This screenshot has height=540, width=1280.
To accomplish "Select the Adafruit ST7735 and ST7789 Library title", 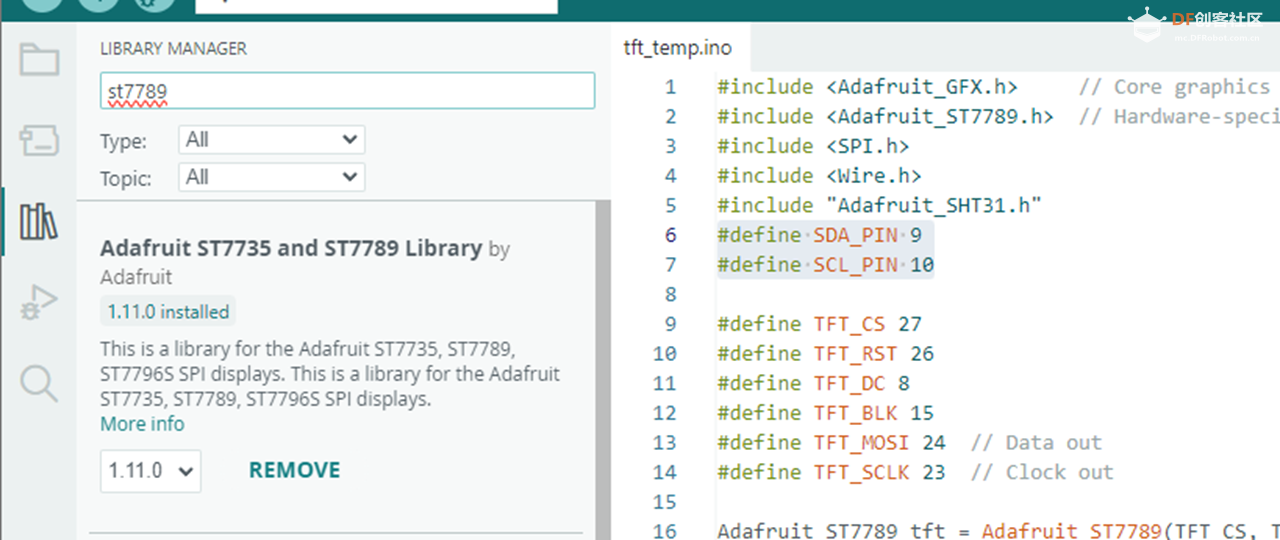I will coord(291,248).
